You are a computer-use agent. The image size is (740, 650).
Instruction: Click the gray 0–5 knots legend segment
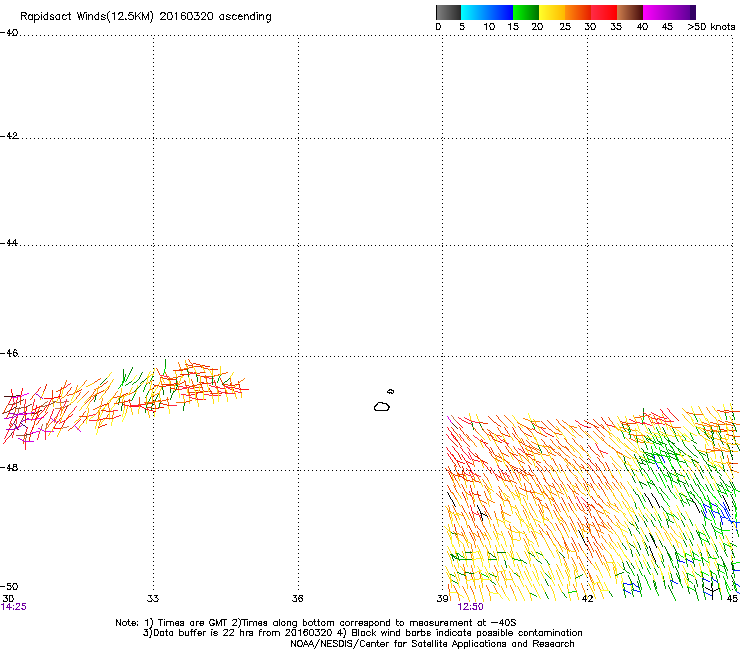[x=448, y=12]
